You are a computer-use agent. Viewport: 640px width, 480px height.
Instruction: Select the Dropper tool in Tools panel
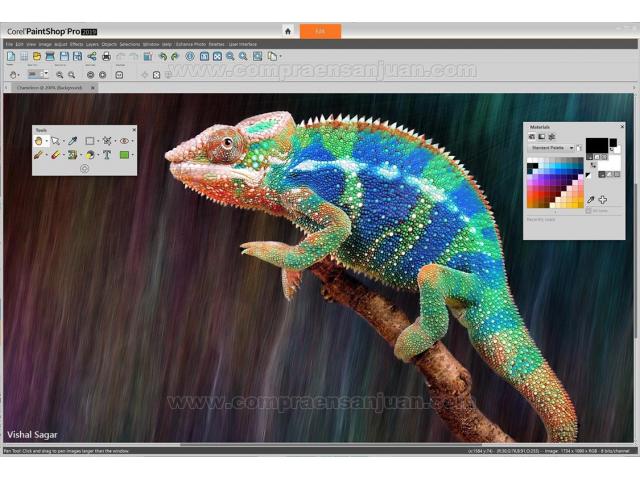pos(73,141)
